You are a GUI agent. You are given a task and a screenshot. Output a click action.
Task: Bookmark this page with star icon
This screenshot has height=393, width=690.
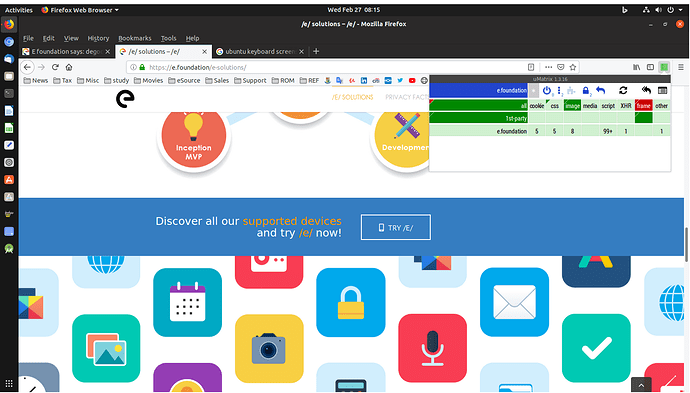click(573, 67)
